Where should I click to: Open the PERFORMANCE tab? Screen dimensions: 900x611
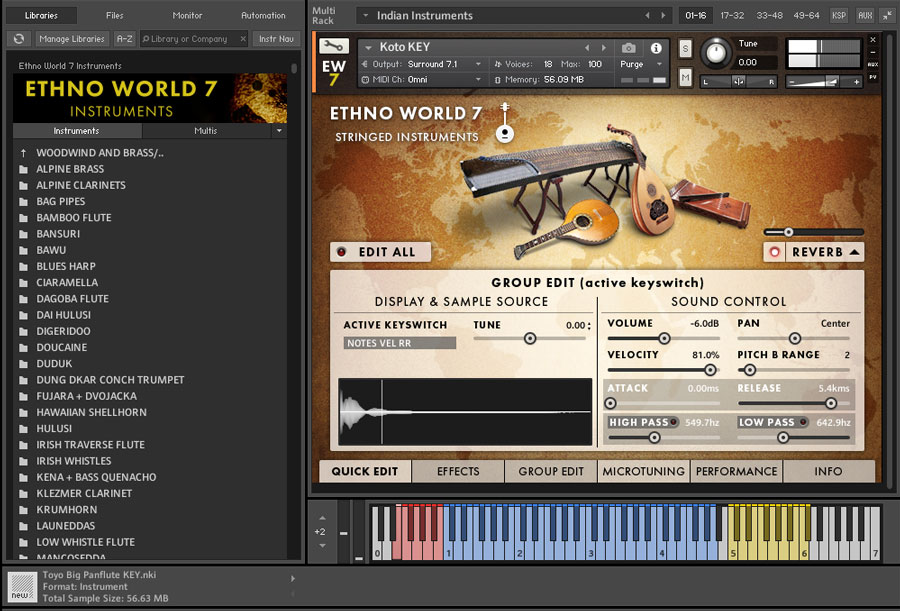(x=736, y=471)
